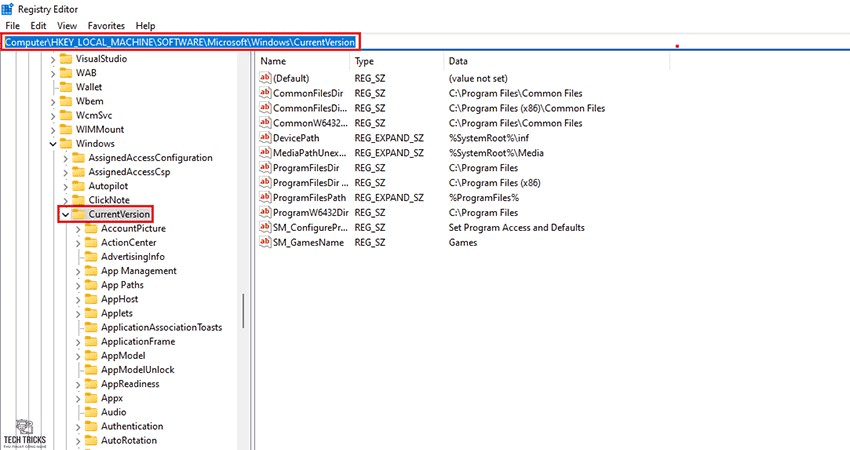Expand the WcmSvc key
Viewport: 850px width, 450px height.
coord(53,115)
